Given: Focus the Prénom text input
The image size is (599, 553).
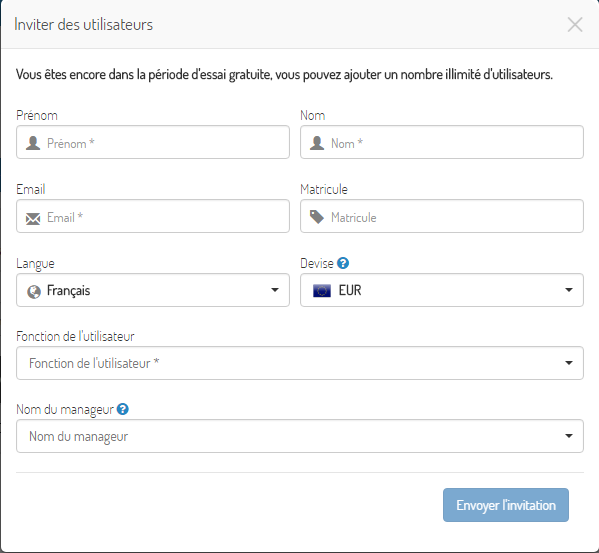Looking at the screenshot, I should pos(153,142).
